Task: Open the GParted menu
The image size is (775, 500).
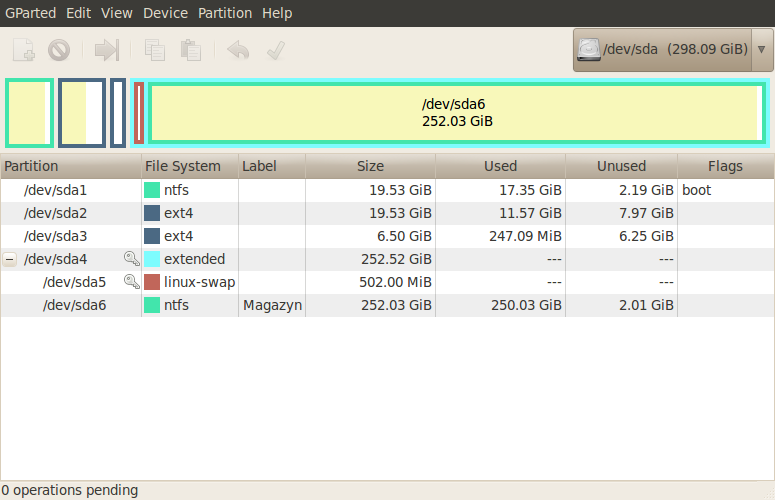Action: coord(32,13)
